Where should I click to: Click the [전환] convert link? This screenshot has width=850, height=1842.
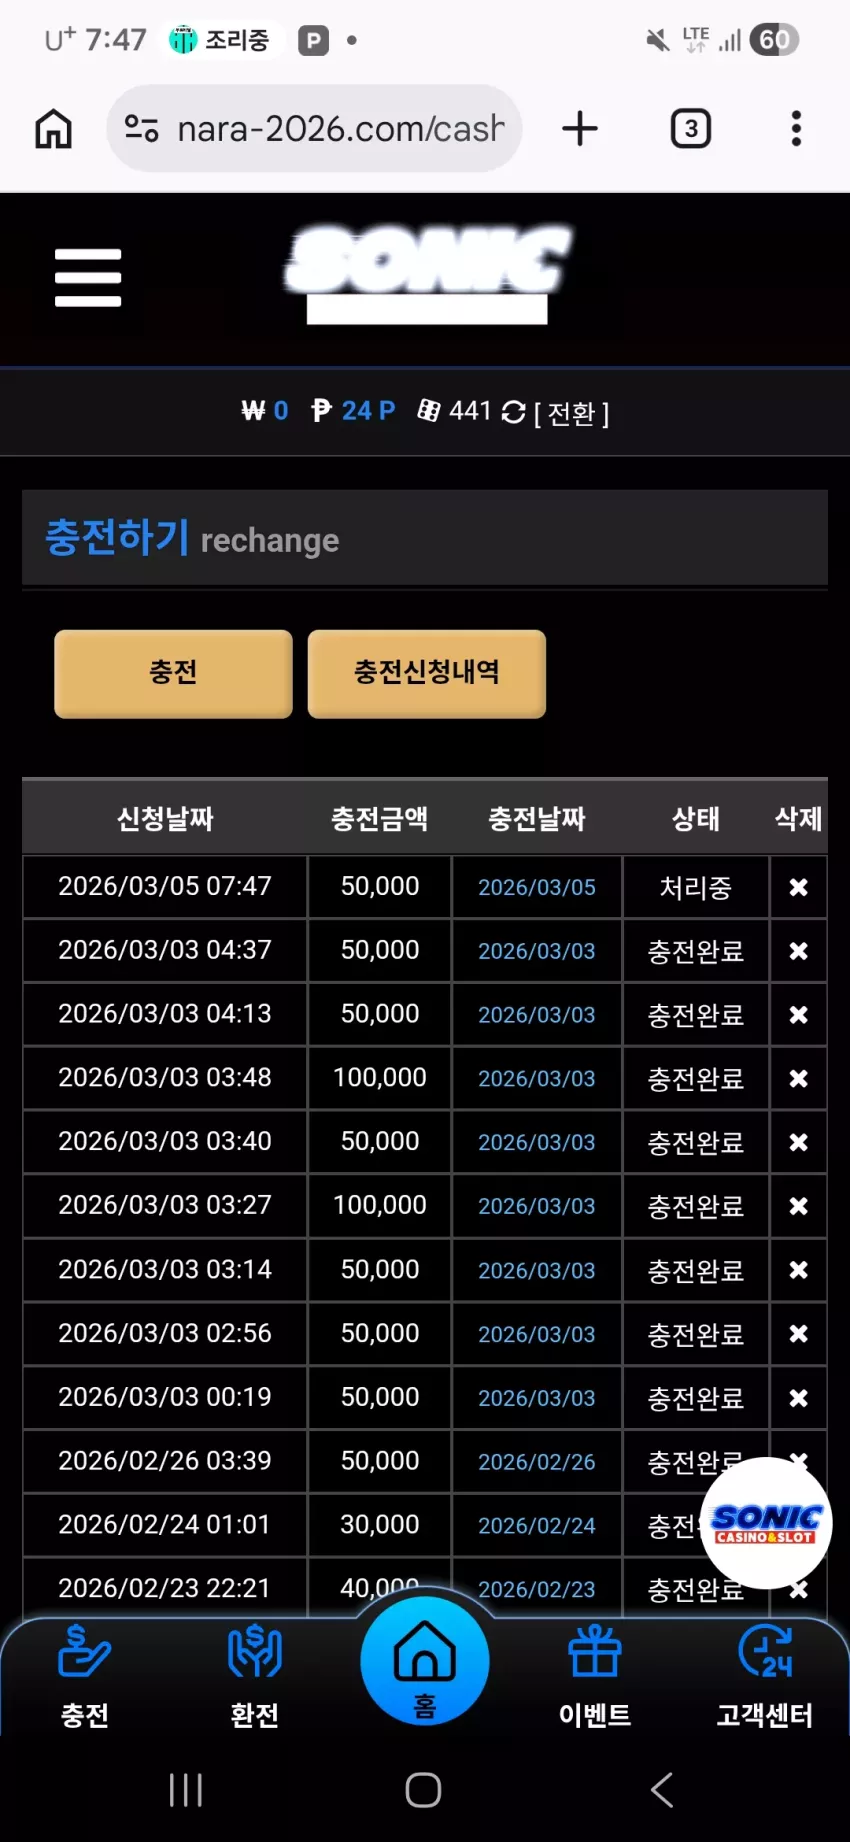(572, 412)
